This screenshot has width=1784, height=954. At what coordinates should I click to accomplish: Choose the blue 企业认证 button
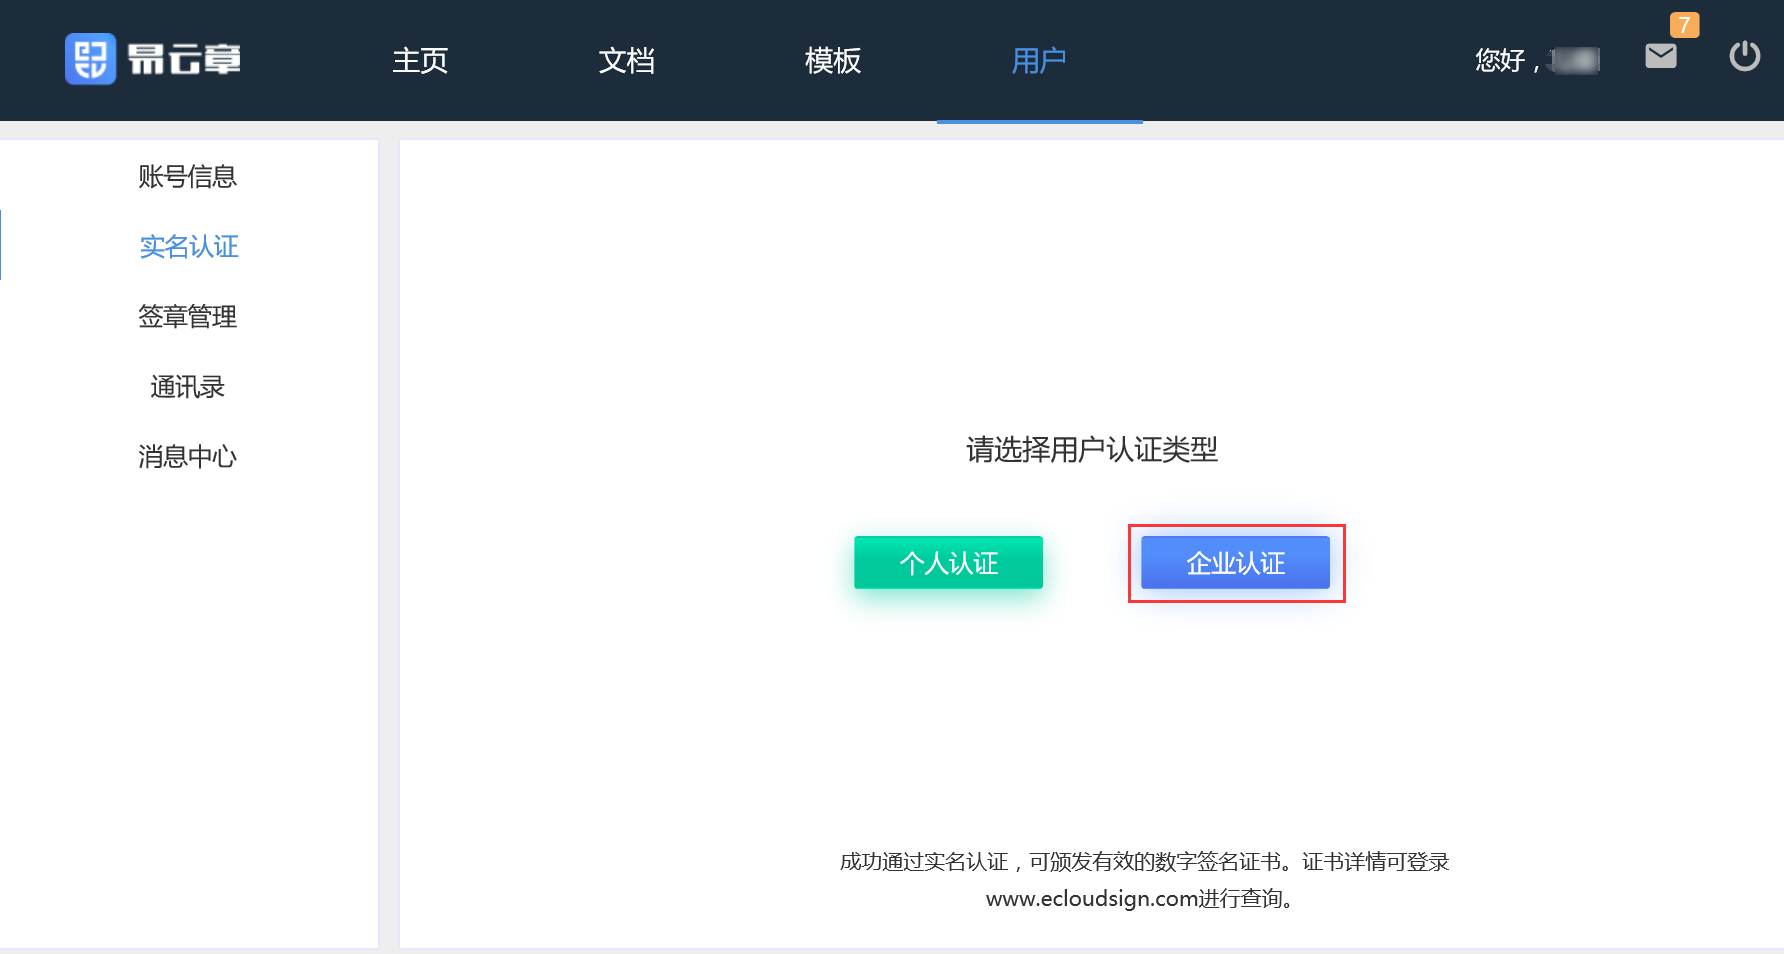[x=1235, y=563]
